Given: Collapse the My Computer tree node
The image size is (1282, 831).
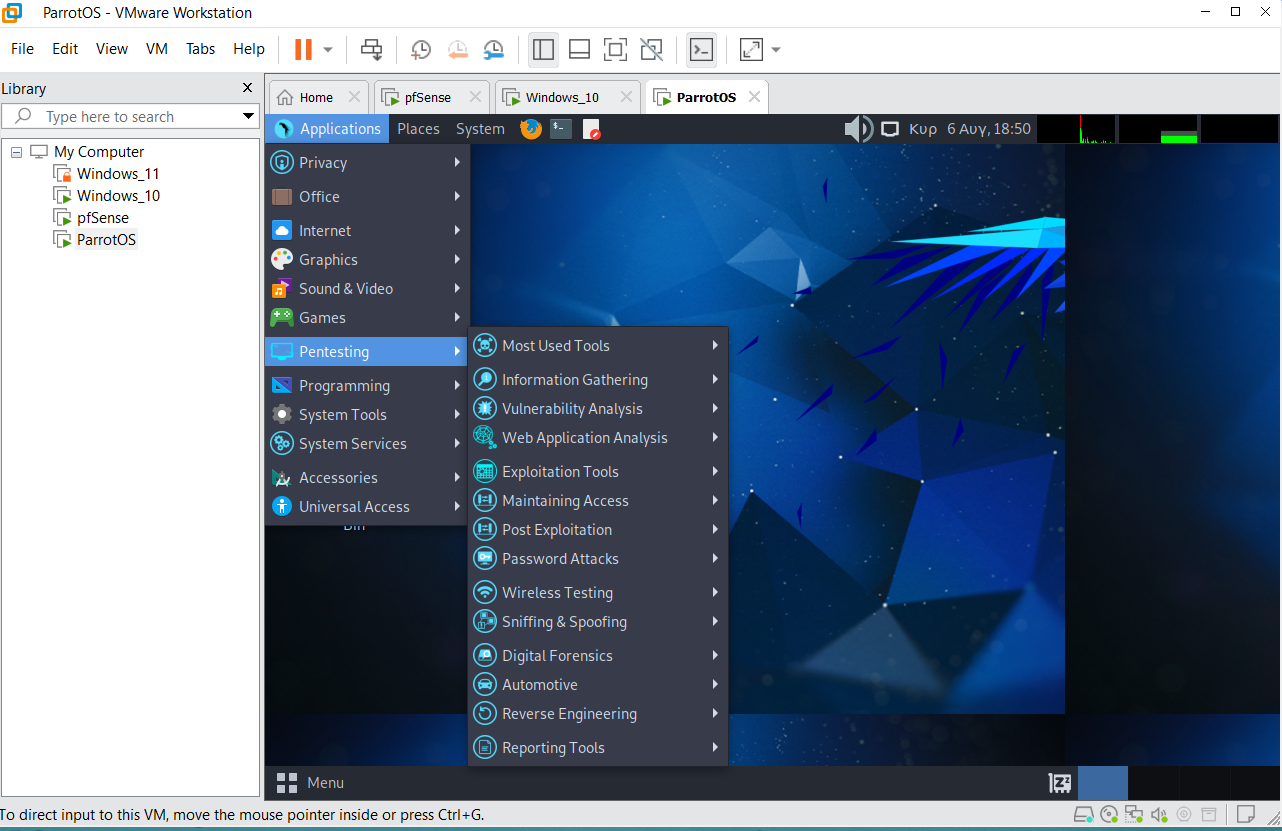Looking at the screenshot, I should (x=16, y=152).
